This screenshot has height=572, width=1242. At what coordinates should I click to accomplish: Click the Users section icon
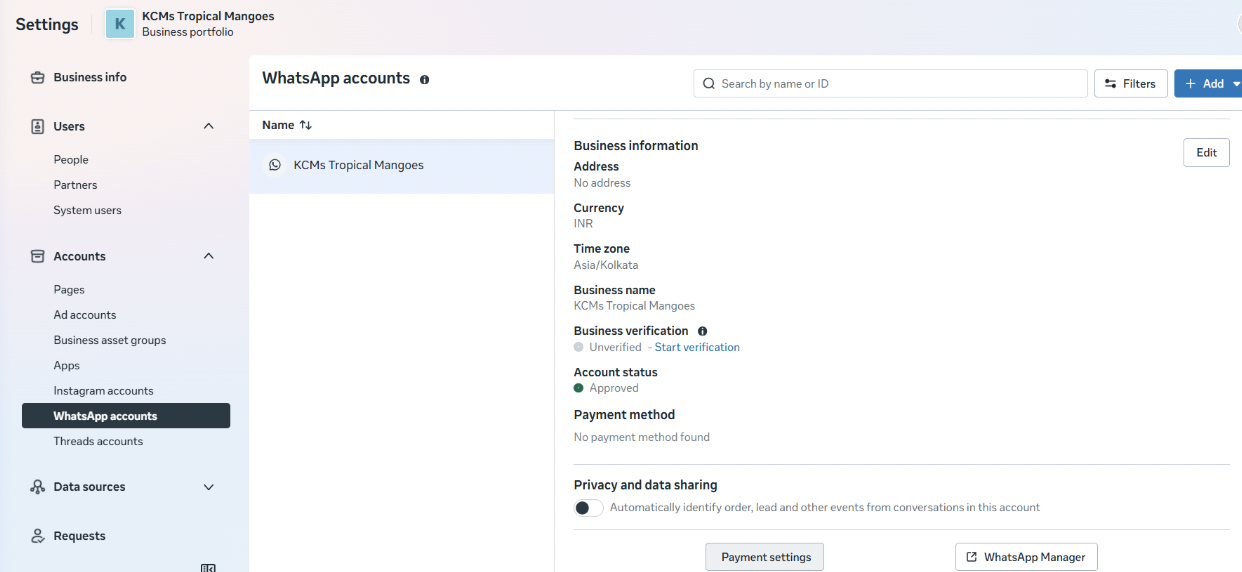click(x=38, y=126)
